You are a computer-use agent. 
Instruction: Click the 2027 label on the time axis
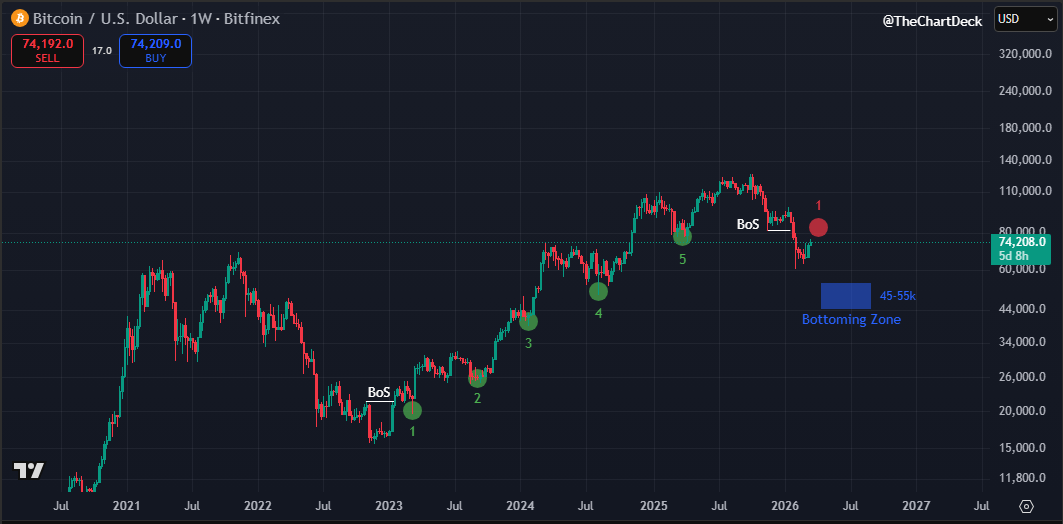coord(917,506)
